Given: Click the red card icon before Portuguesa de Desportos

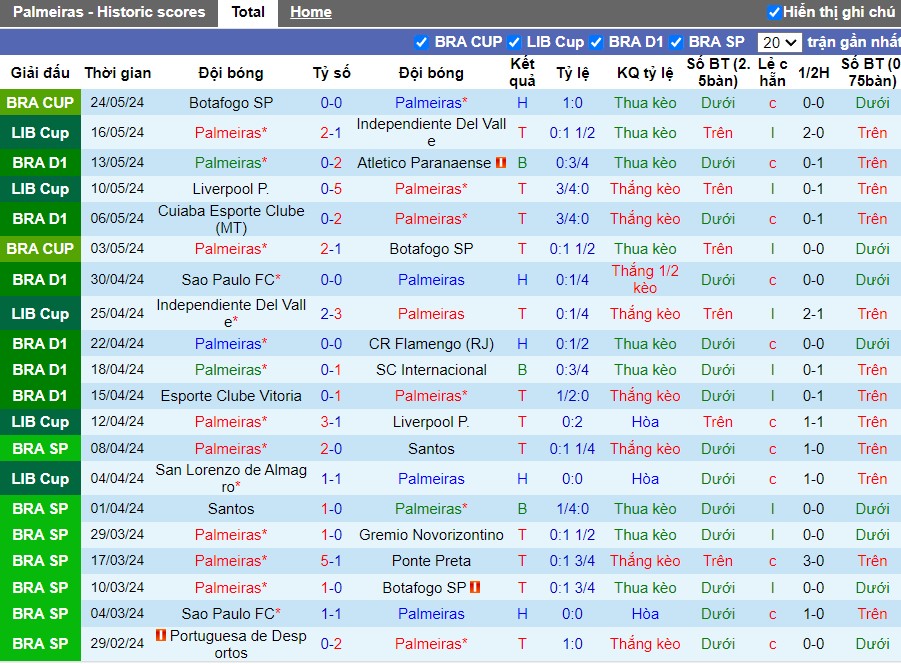Looking at the screenshot, I should click(161, 635).
